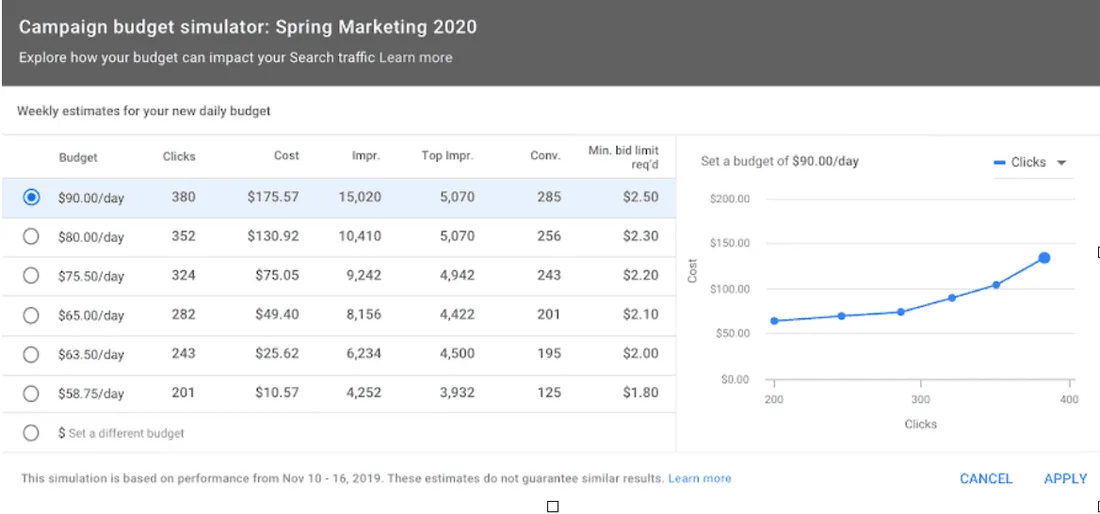Click the conversions value 201
This screenshot has height=514, width=1100.
[x=549, y=315]
